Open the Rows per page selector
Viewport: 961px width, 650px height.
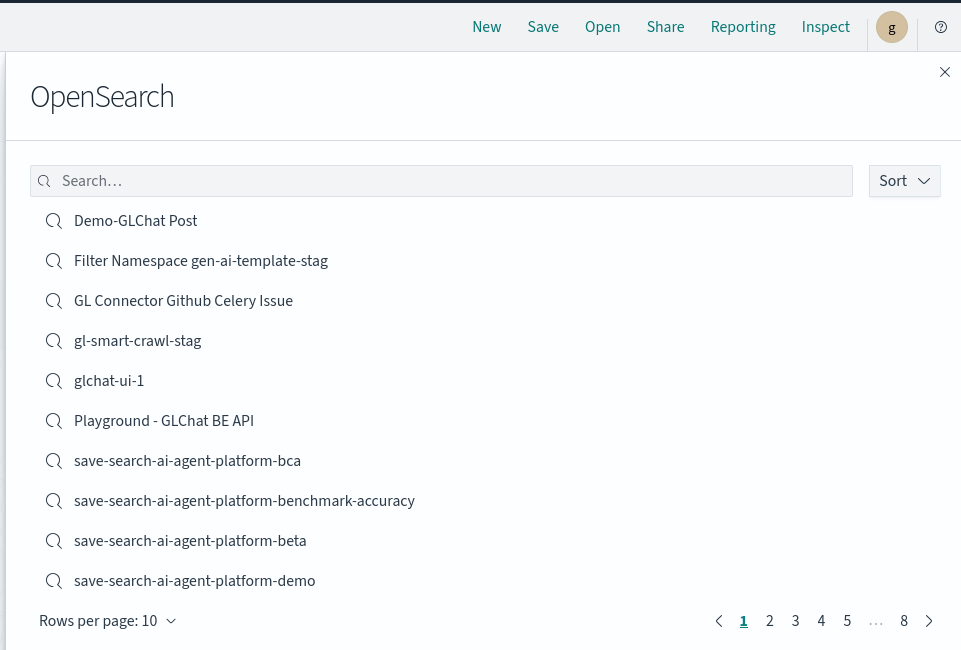107,621
